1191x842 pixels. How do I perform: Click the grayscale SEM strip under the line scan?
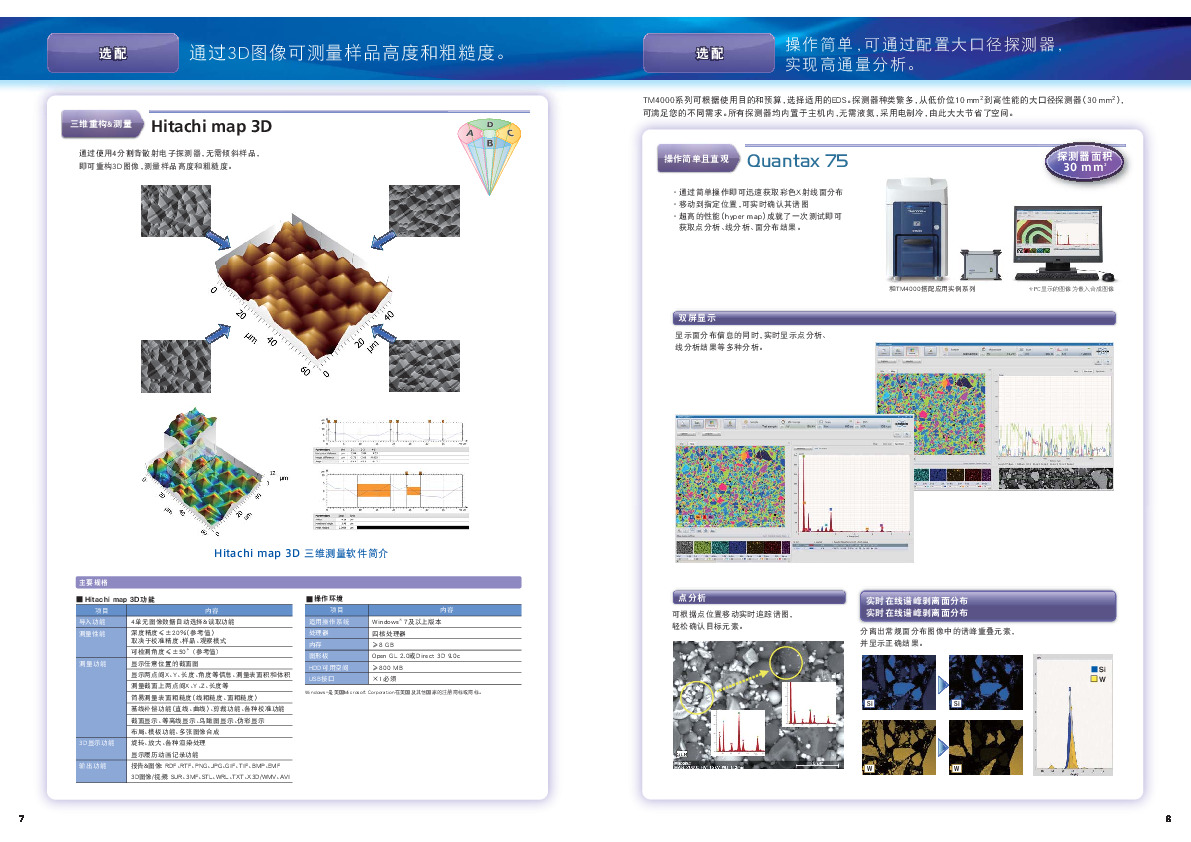(1055, 478)
